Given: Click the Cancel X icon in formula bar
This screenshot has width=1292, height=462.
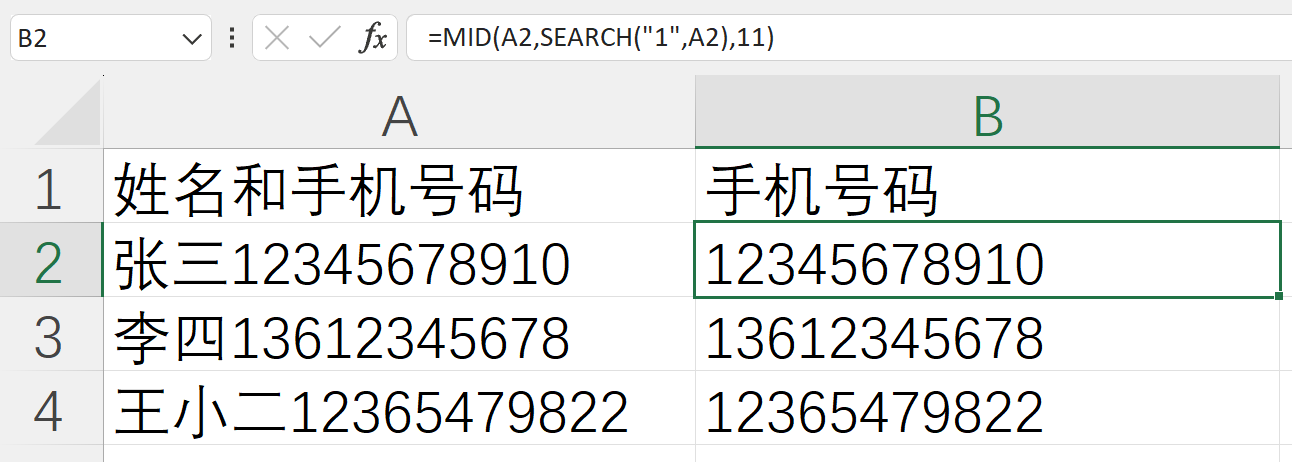Looking at the screenshot, I should [x=278, y=39].
